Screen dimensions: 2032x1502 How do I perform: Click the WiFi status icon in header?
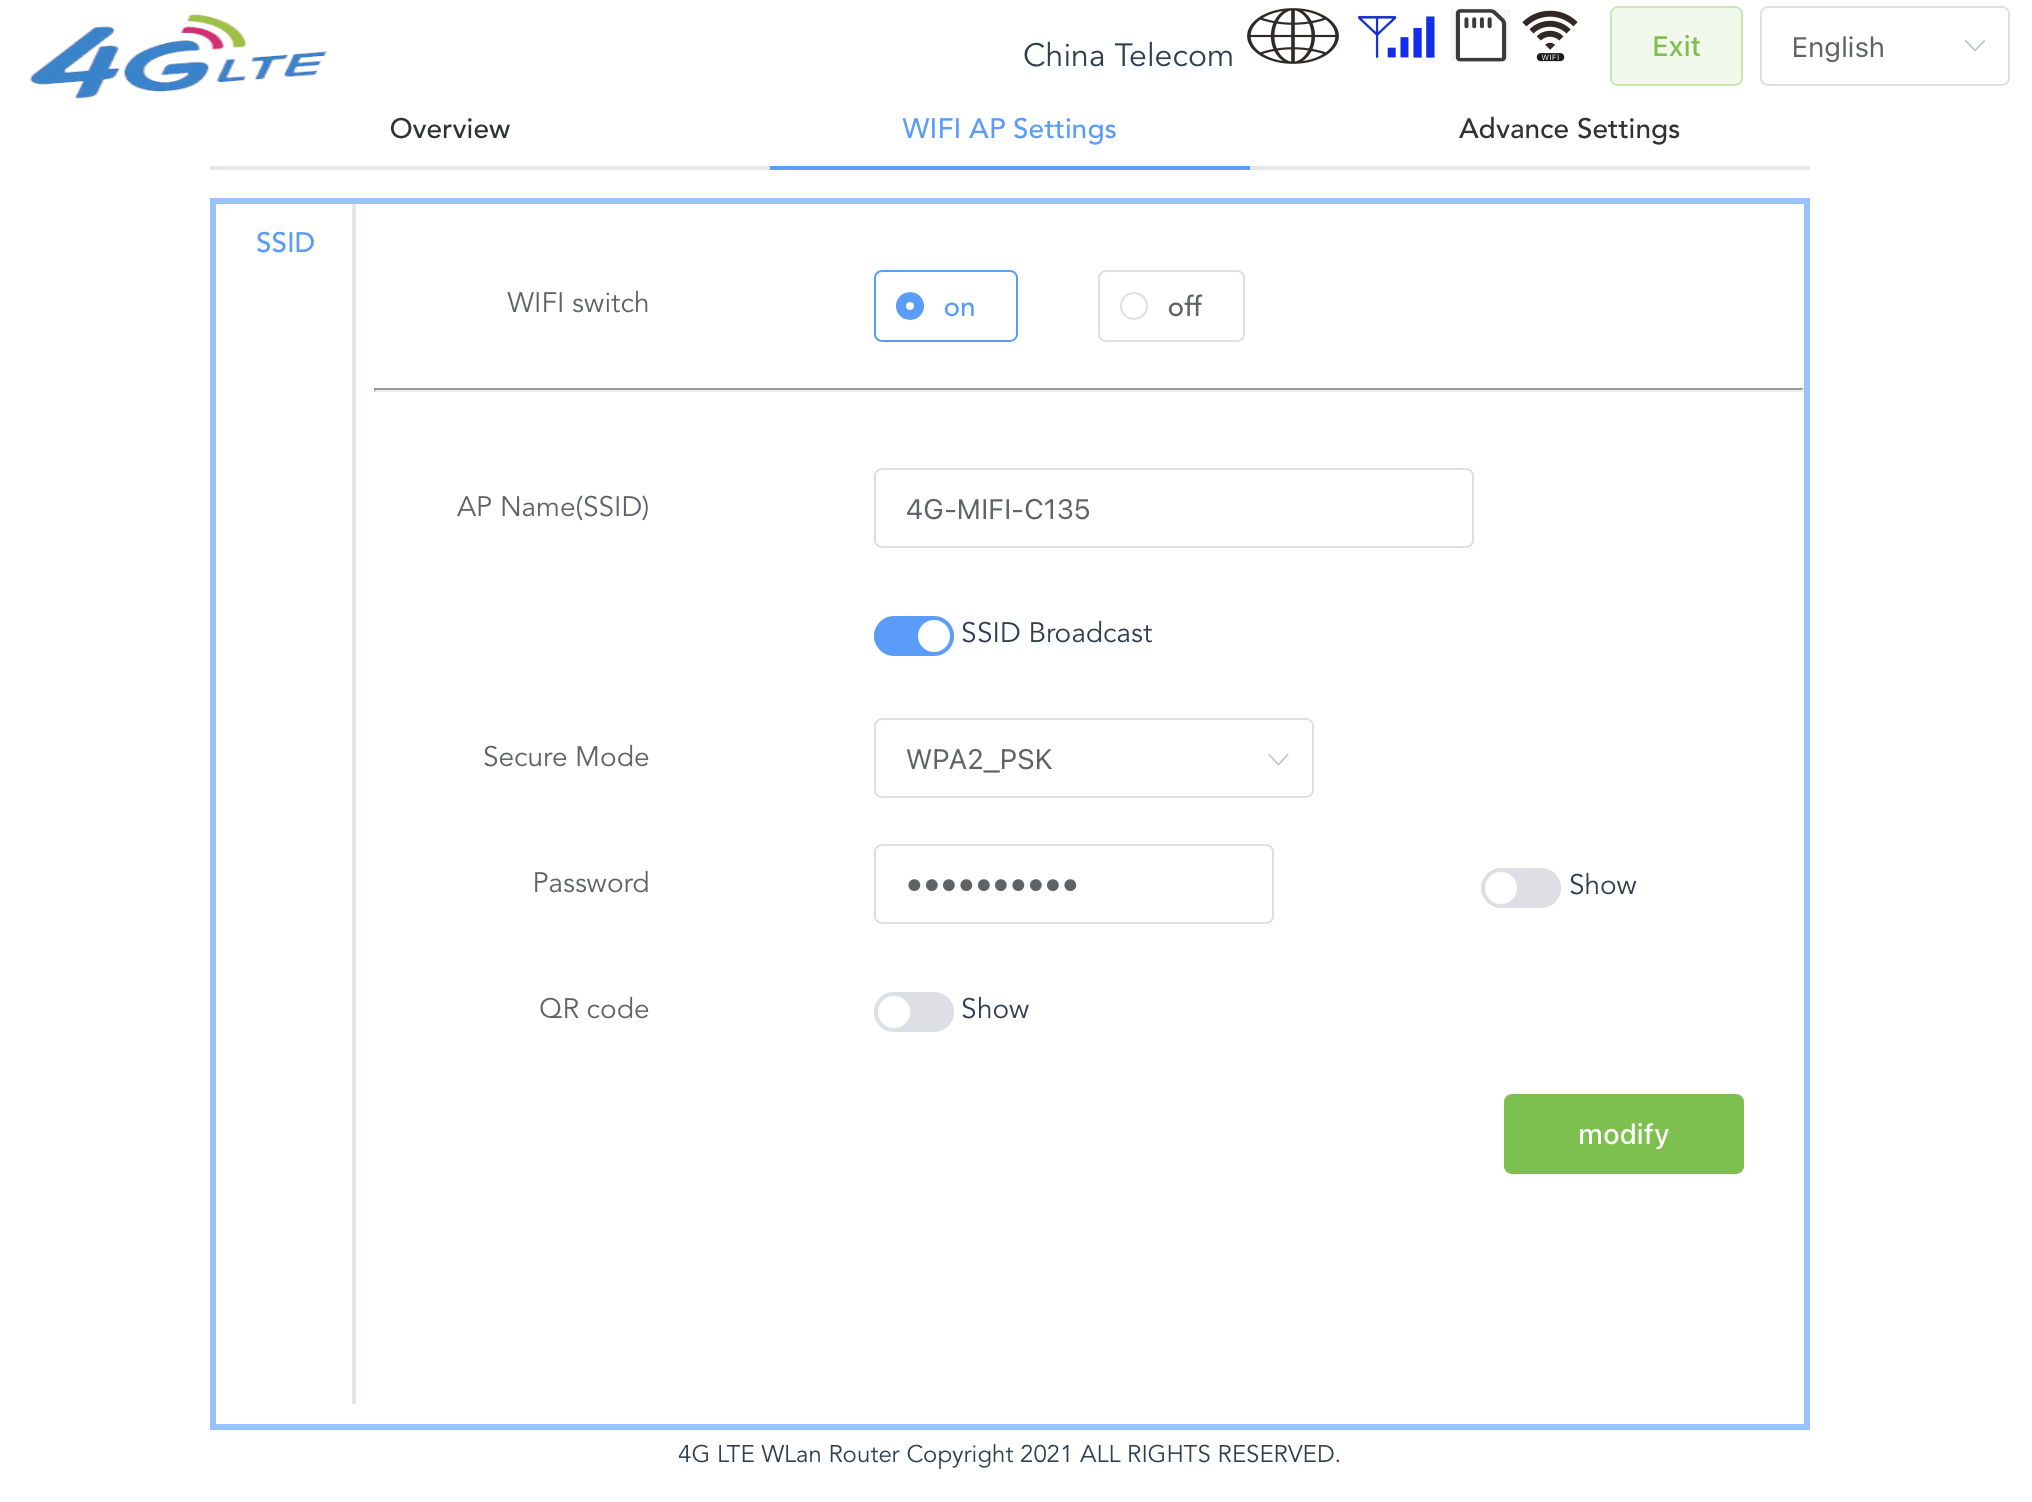(1549, 37)
